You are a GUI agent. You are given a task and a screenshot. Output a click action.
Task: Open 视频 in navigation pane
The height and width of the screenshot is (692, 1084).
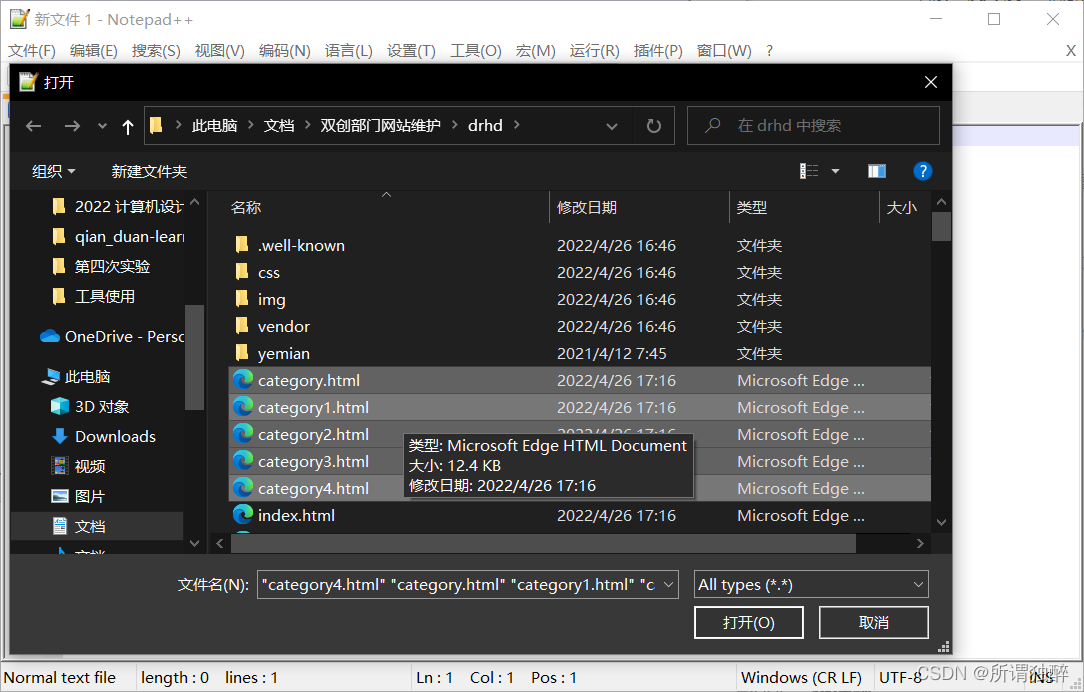coord(78,466)
